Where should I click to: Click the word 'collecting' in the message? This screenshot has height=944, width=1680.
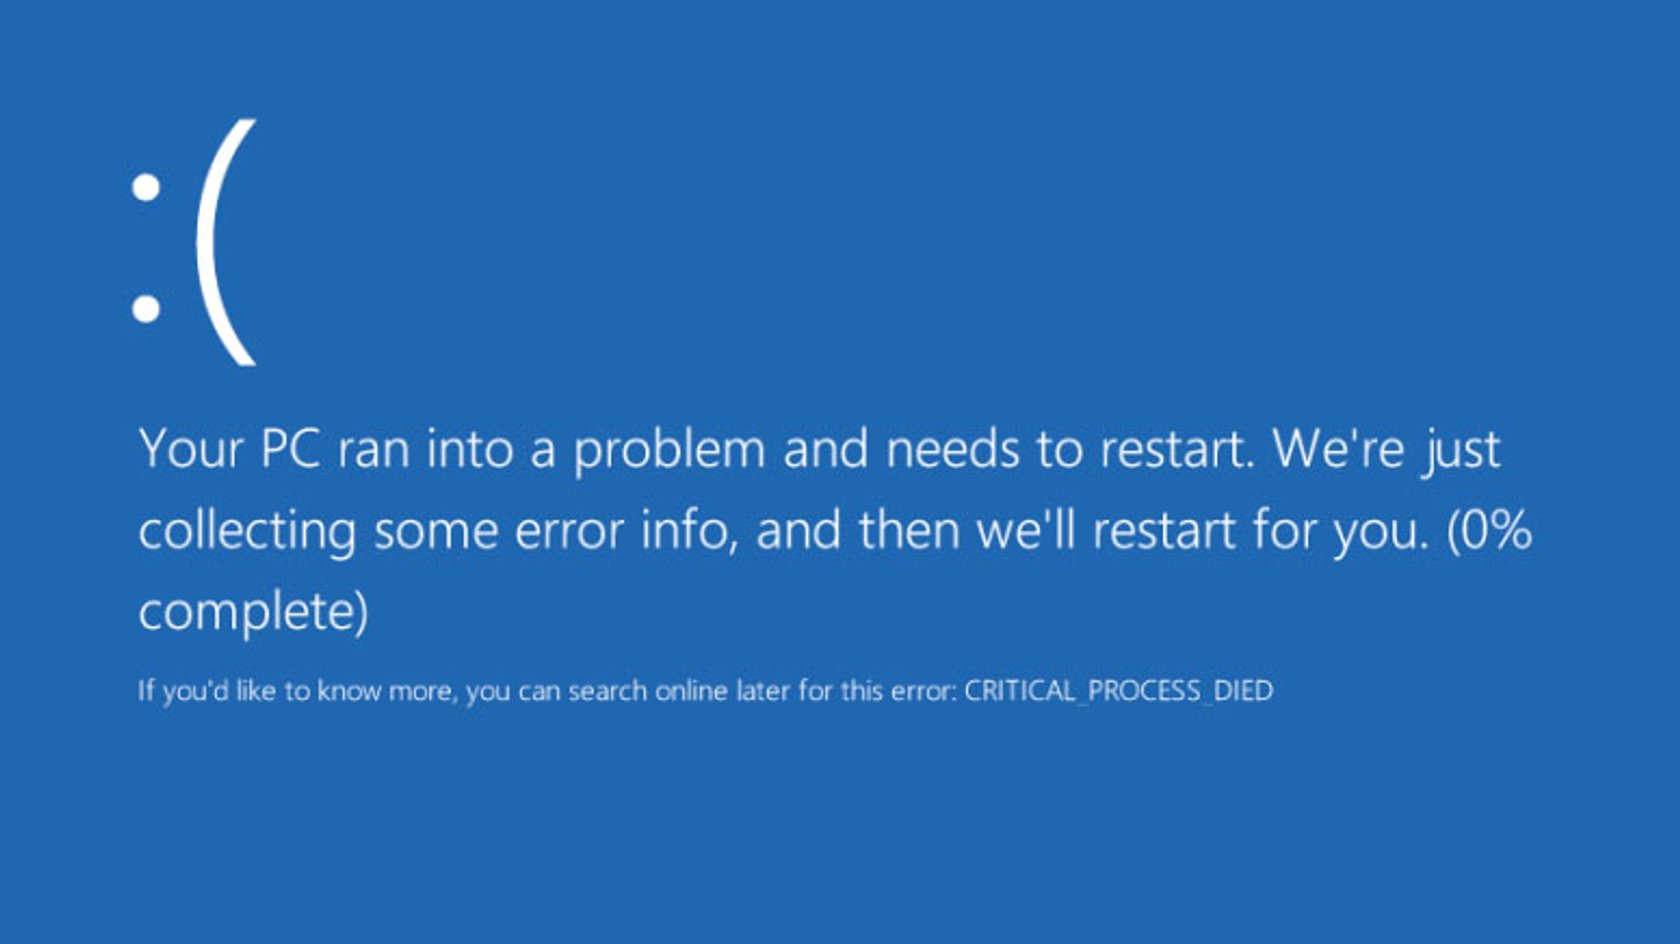click(x=247, y=530)
